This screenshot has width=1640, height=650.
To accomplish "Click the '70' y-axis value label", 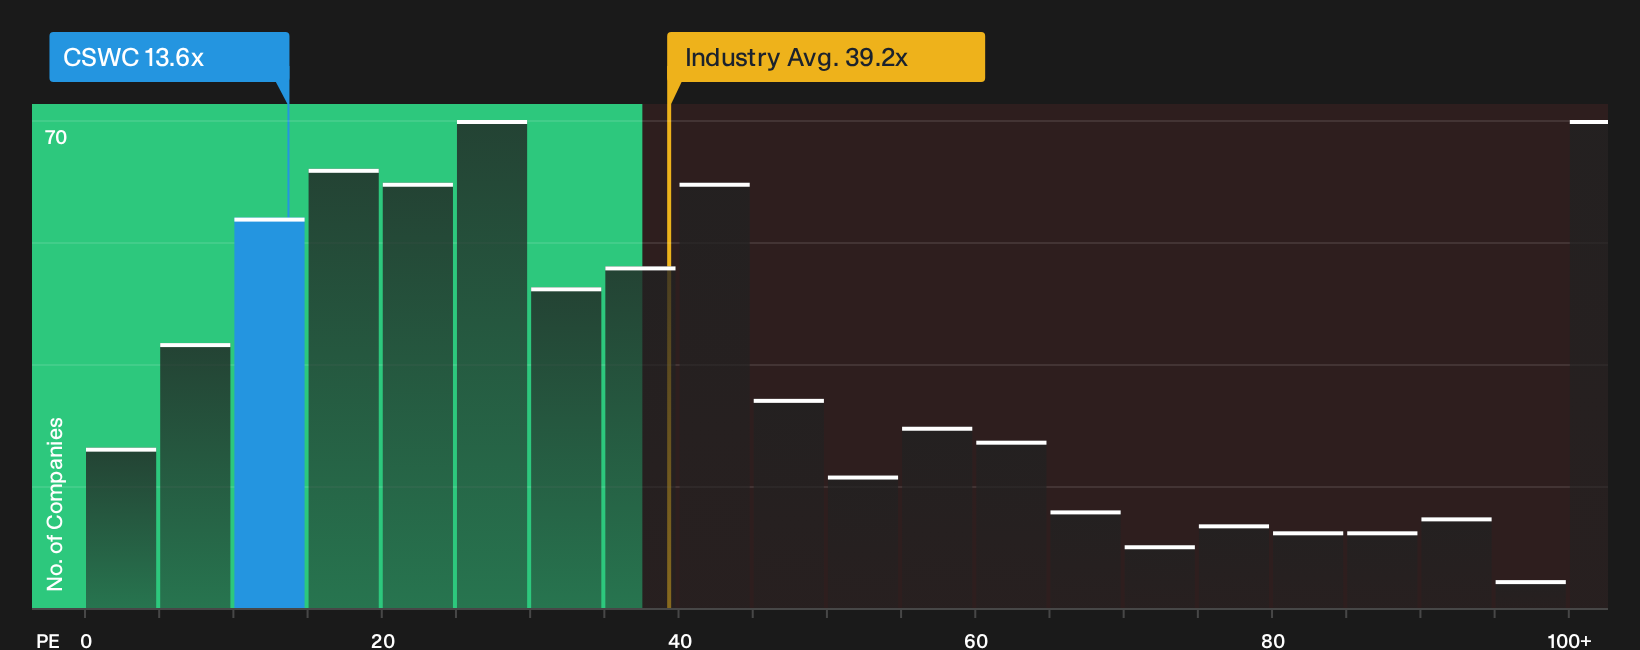I will pos(56,137).
